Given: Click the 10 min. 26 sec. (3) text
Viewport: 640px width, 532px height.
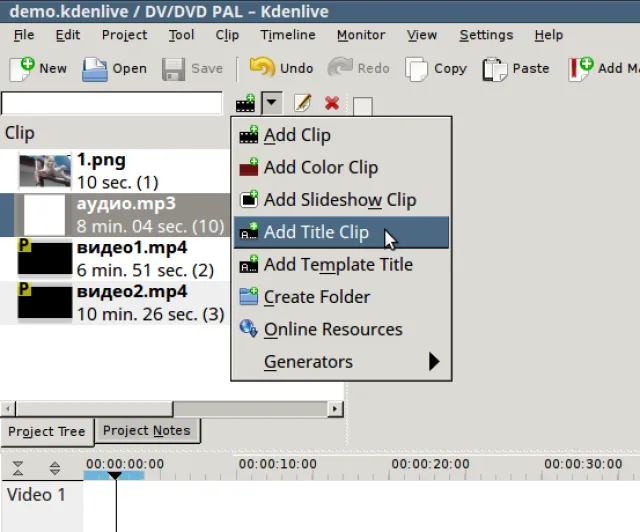Looking at the screenshot, I should 151,314.
